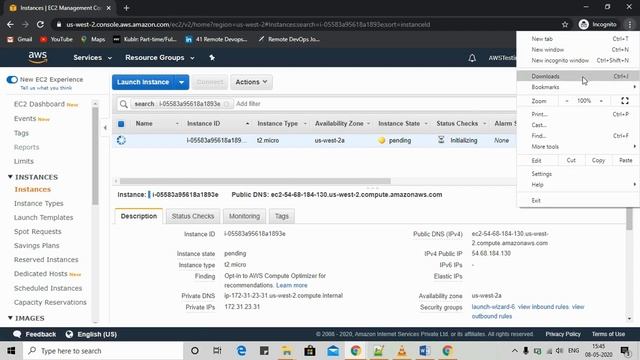This screenshot has width=640, height=360.
Task: Open Settings from Chrome menu
Action: coord(578,174)
